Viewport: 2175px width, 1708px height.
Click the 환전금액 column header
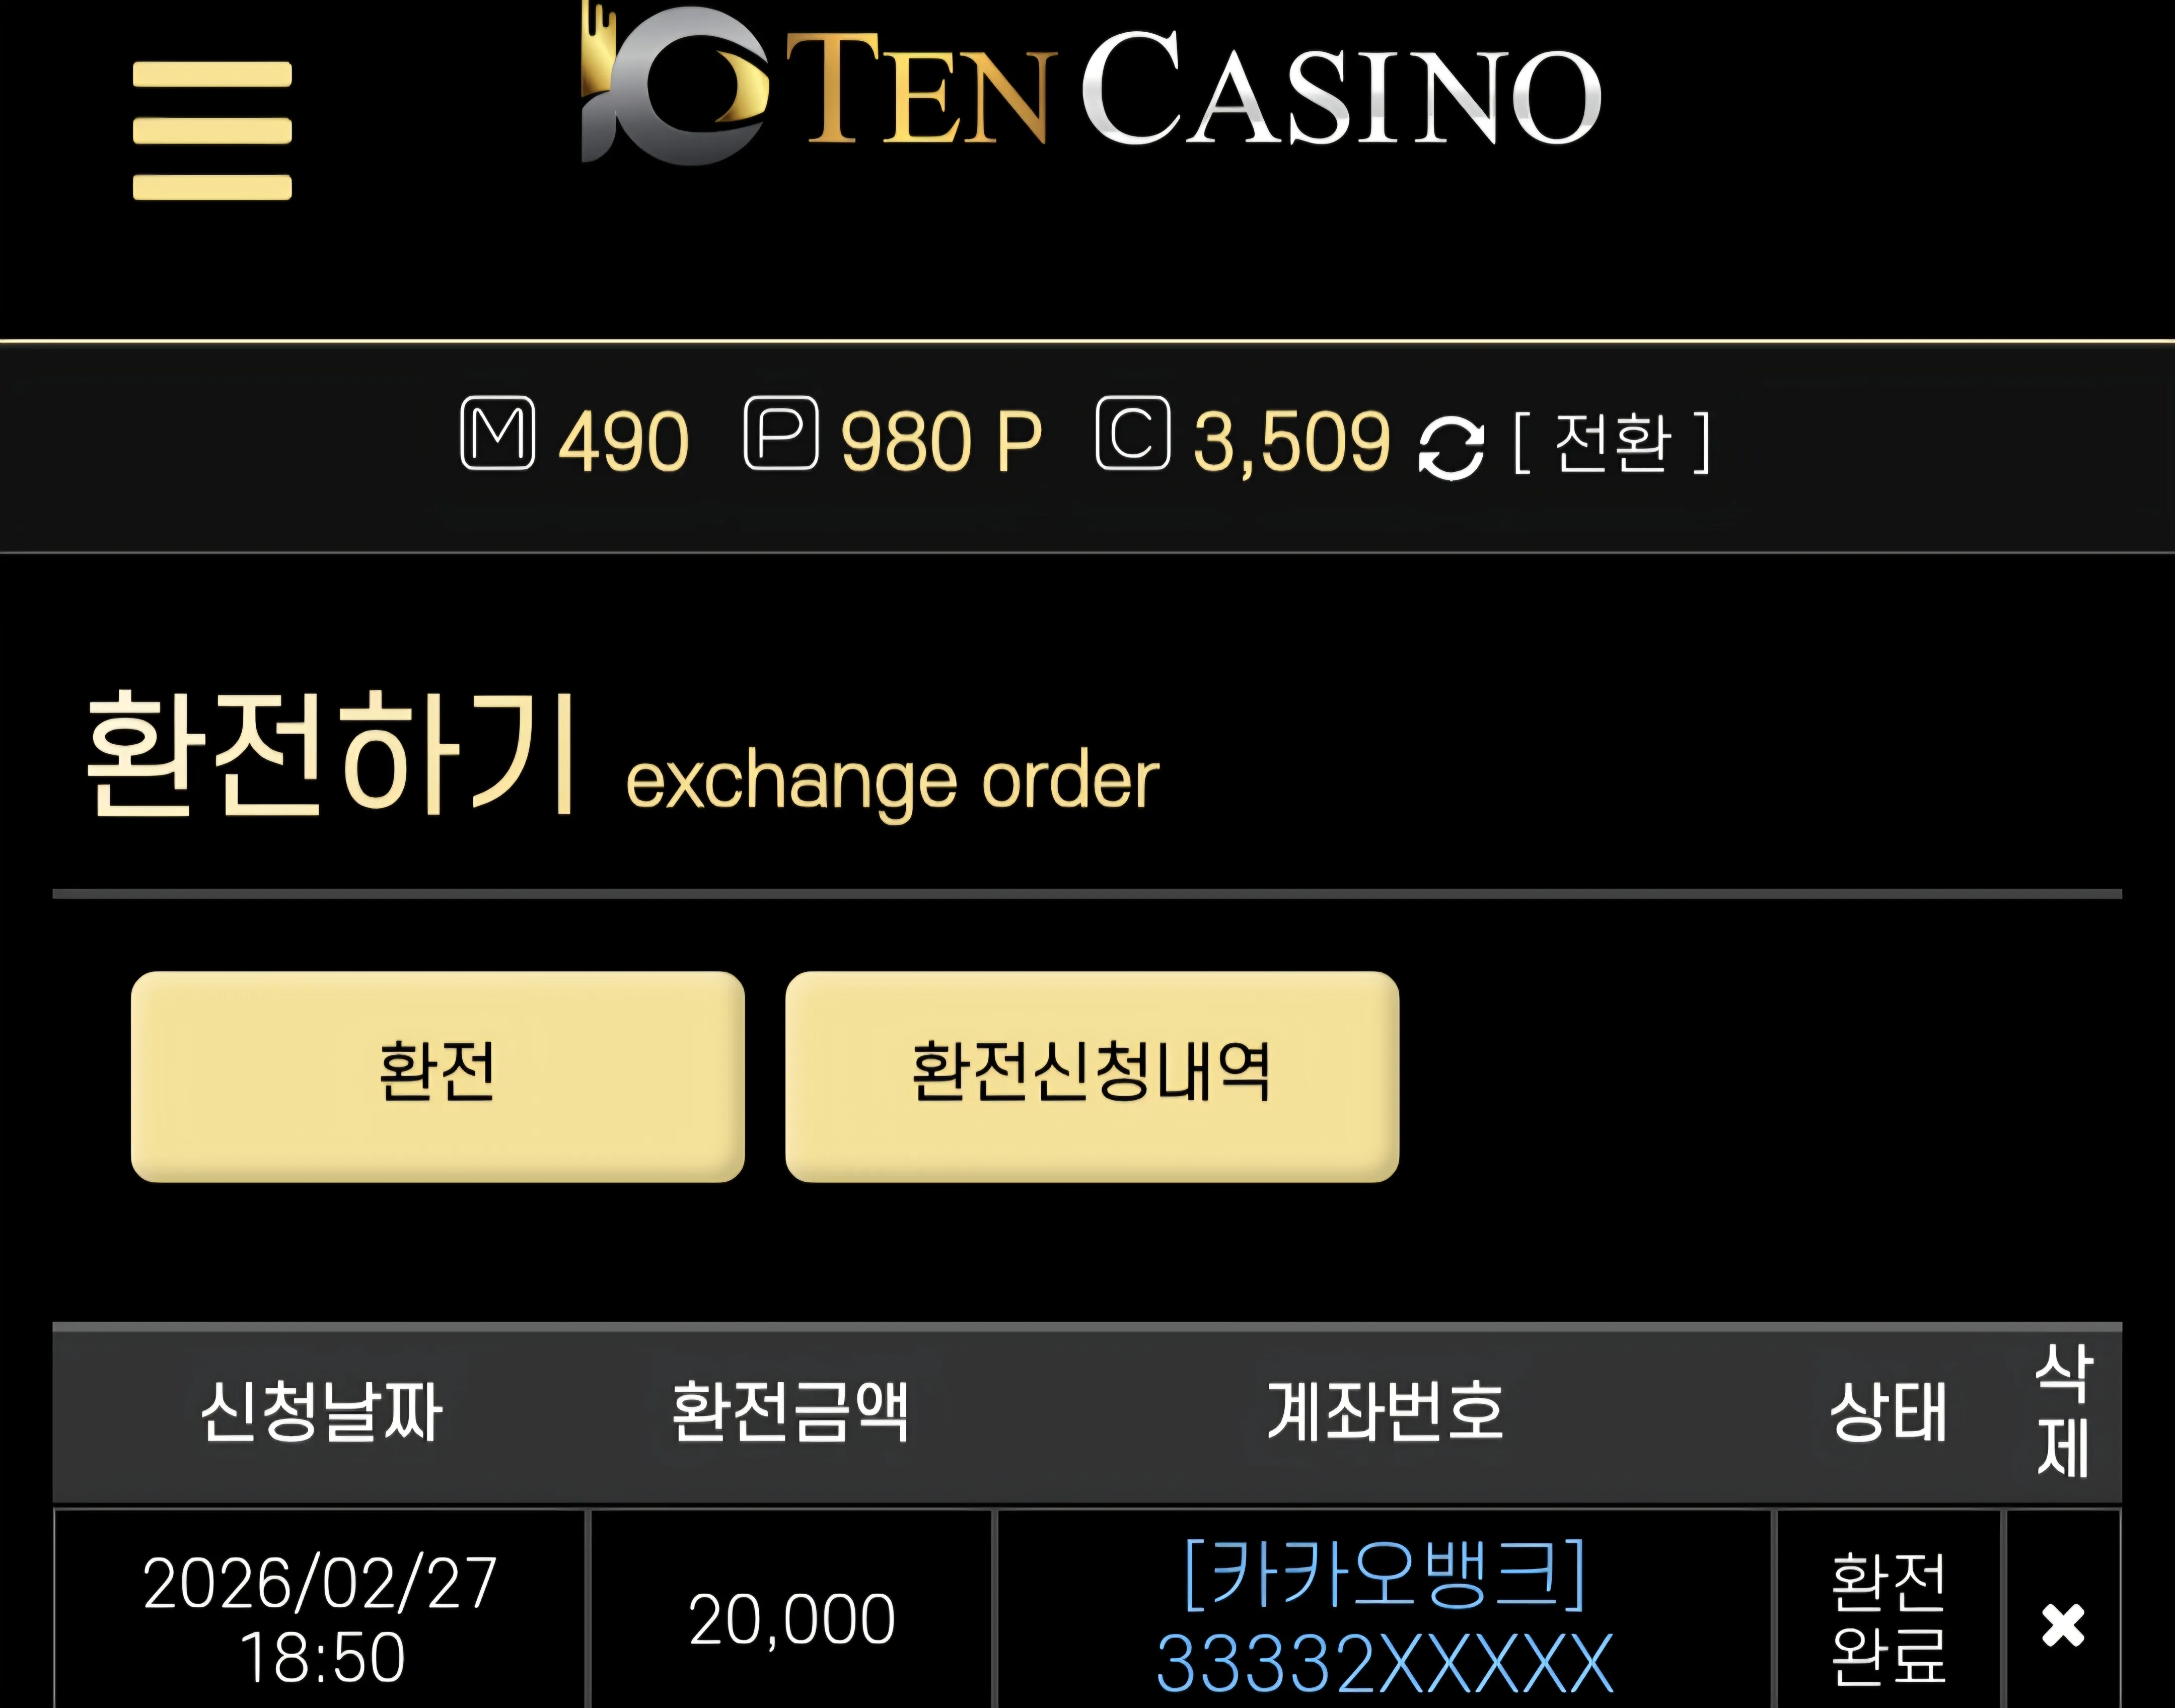791,1412
